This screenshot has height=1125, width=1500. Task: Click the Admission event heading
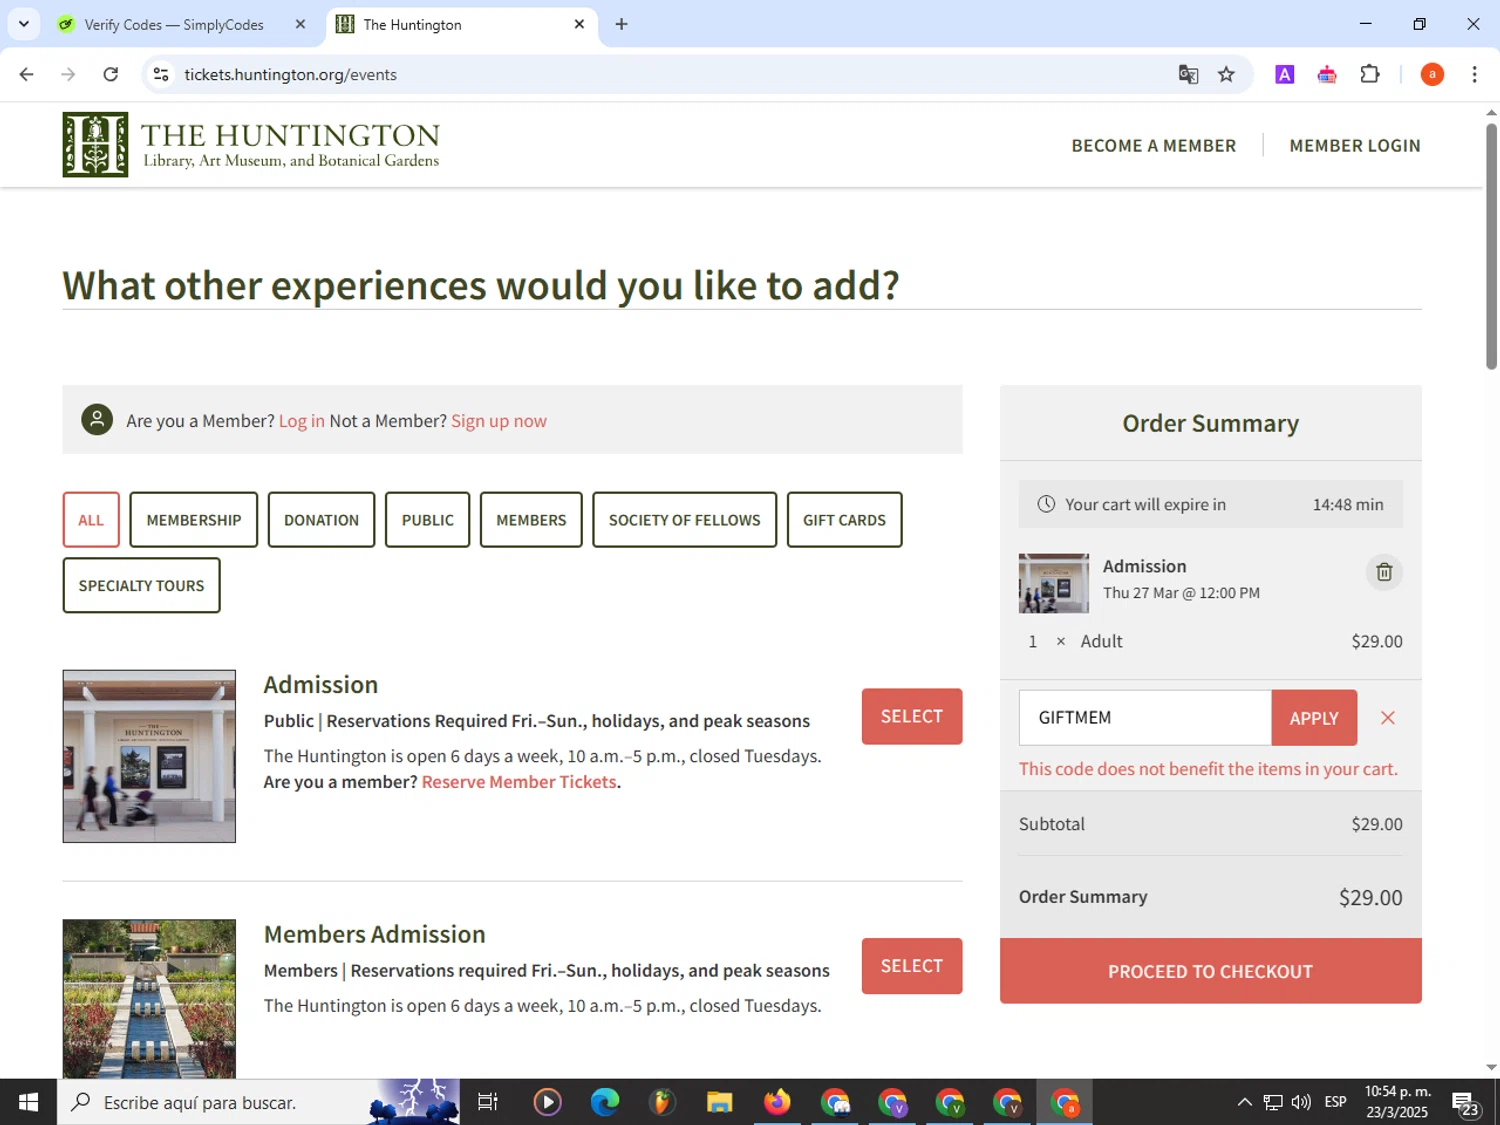pos(321,684)
